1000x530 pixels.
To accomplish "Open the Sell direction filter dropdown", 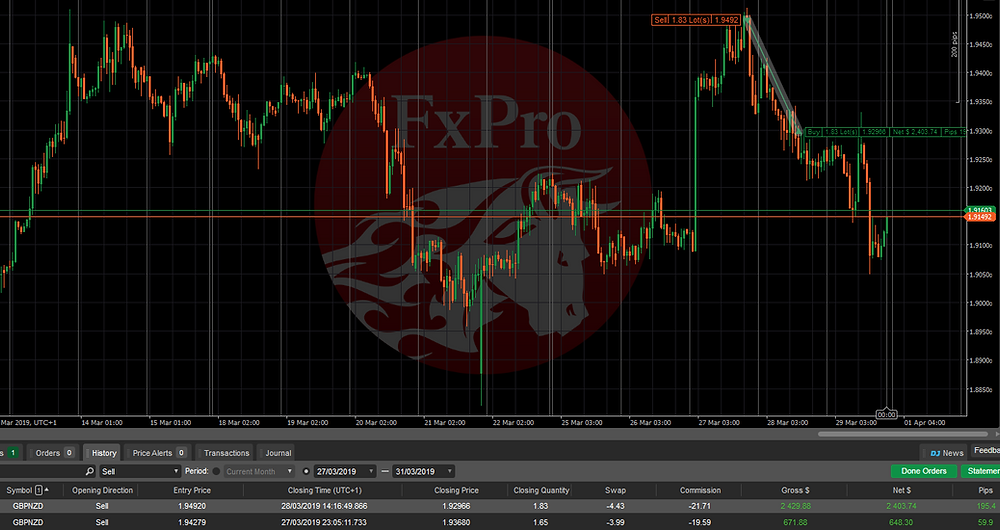I will [140, 471].
